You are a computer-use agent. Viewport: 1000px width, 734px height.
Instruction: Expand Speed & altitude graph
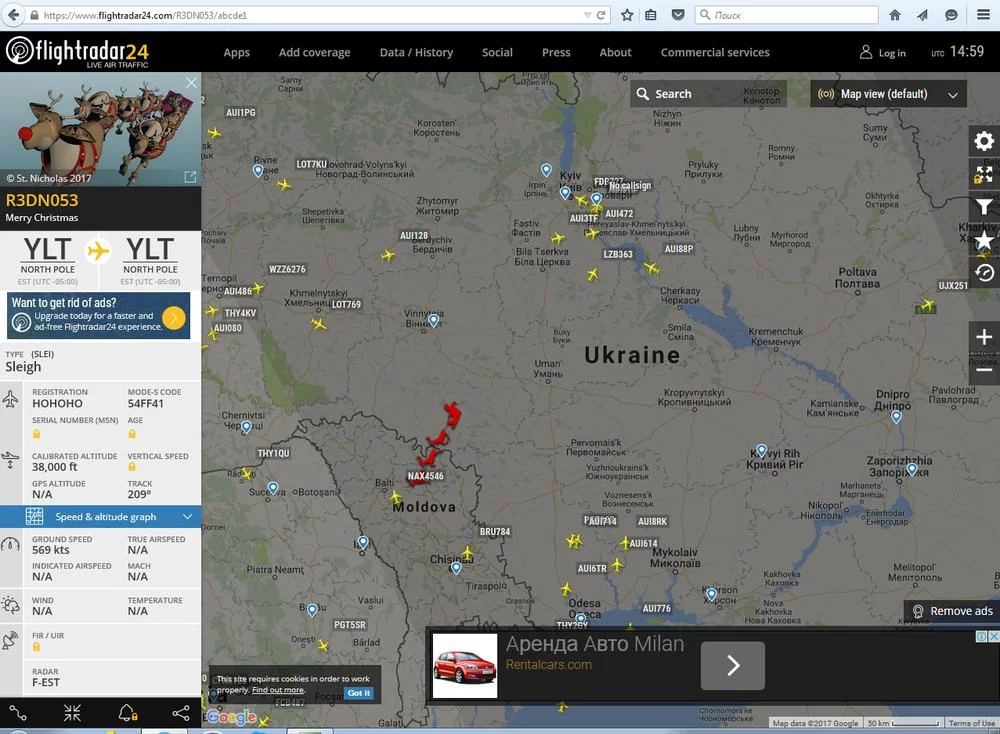click(101, 517)
